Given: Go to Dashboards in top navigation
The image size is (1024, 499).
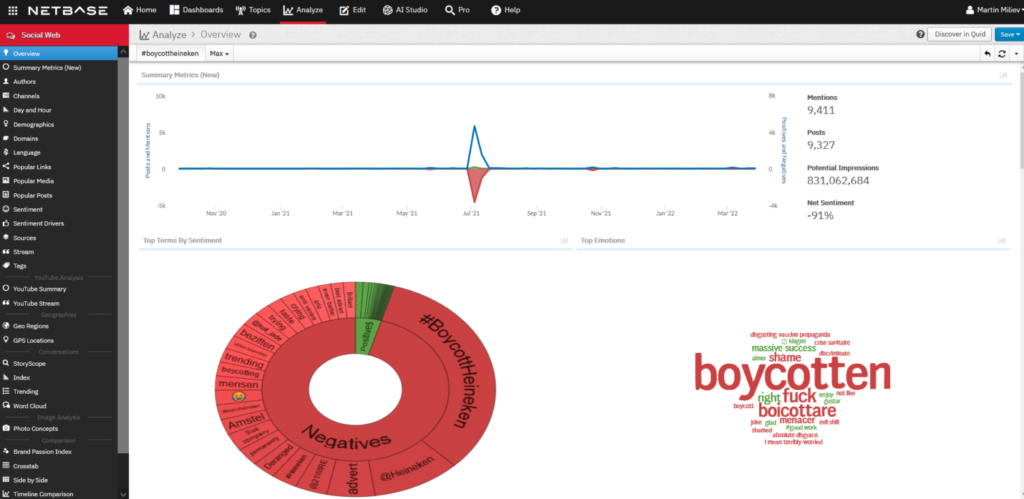Looking at the screenshot, I should click(x=196, y=10).
